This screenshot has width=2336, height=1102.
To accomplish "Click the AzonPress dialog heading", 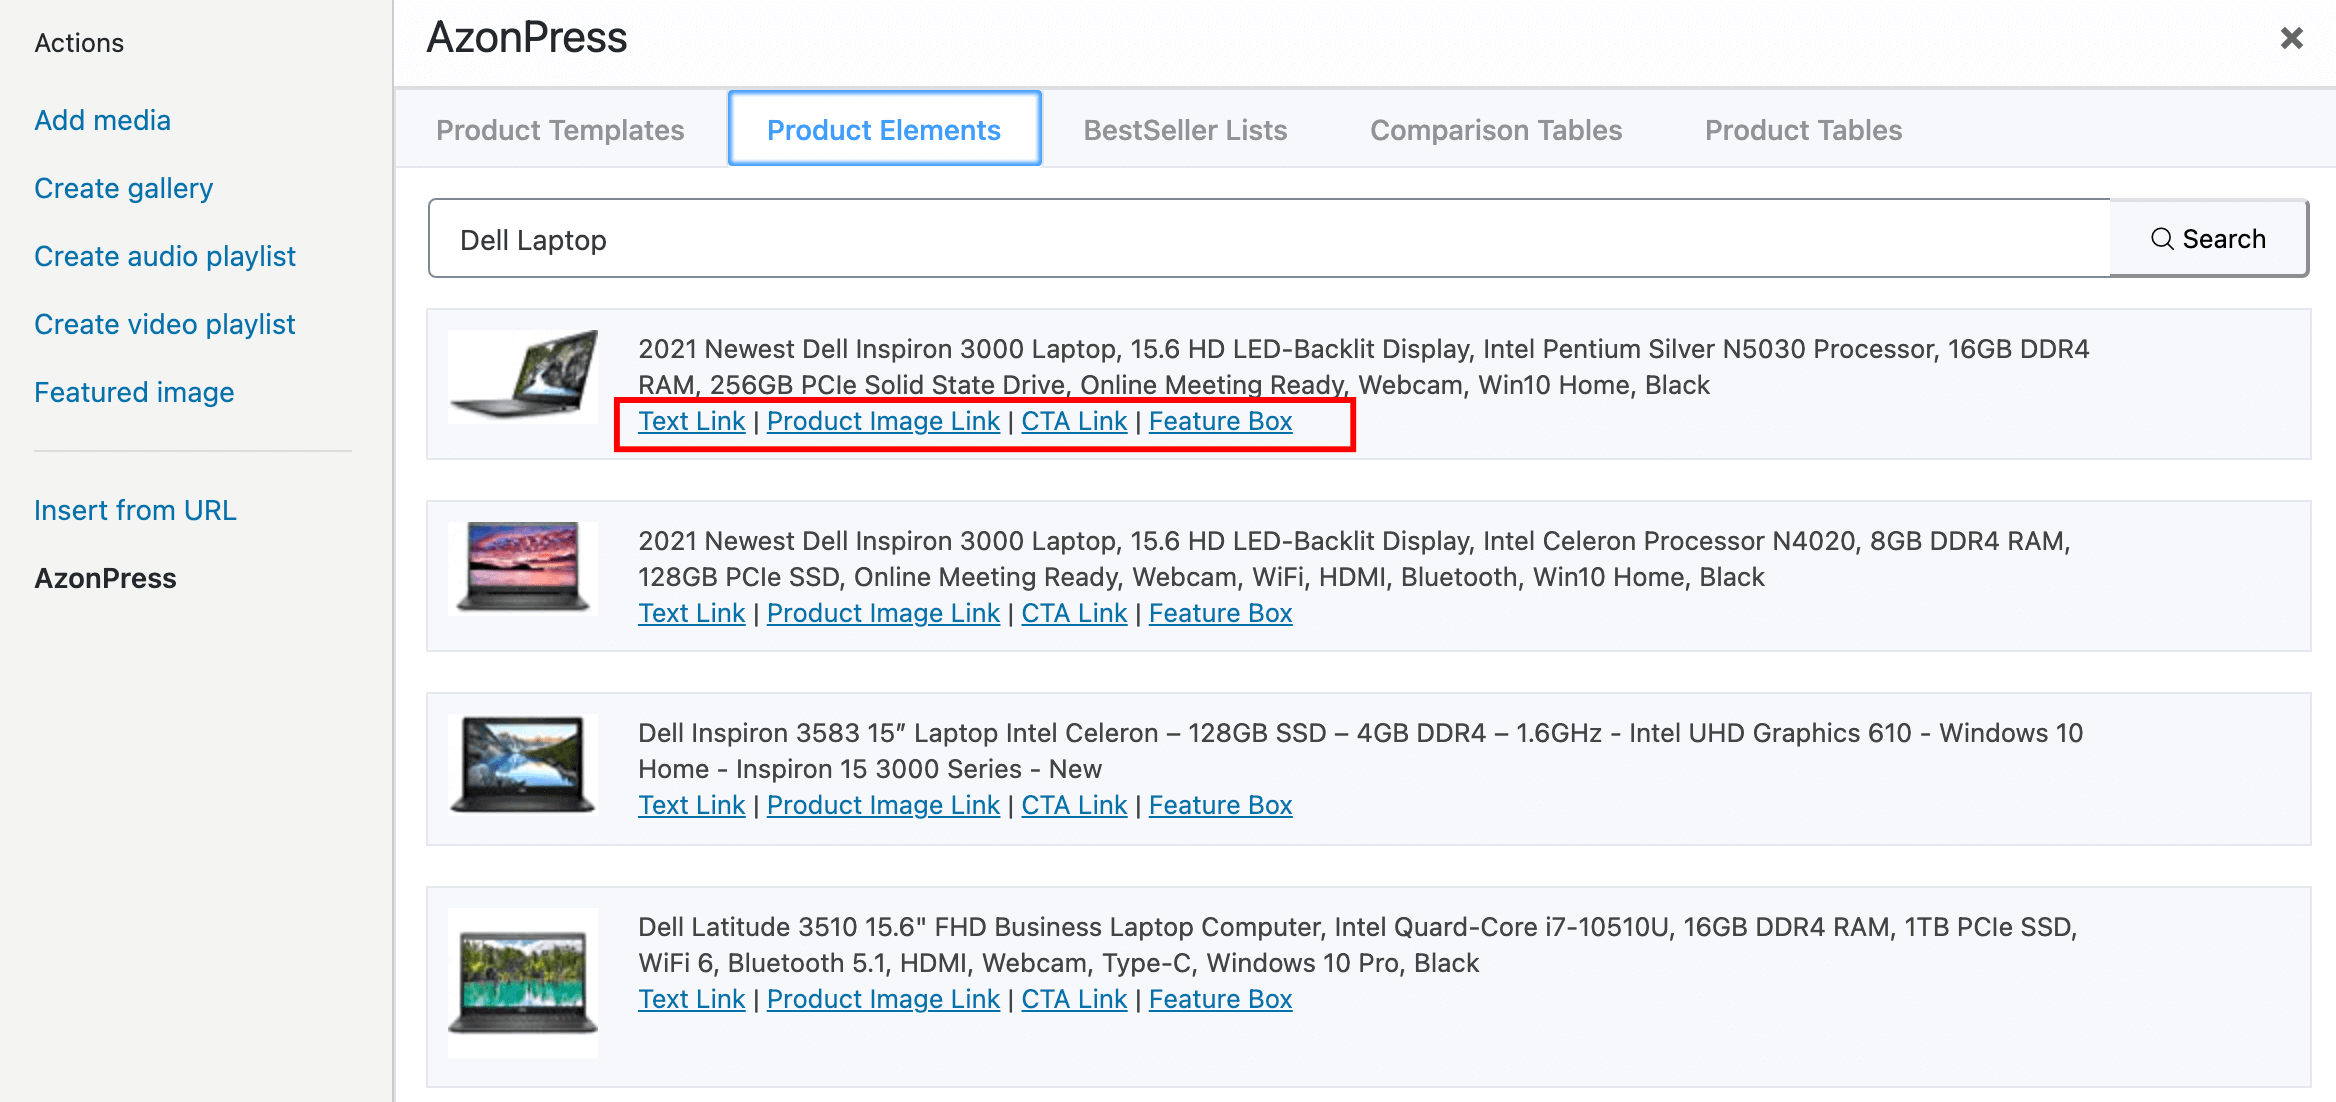I will [x=527, y=38].
